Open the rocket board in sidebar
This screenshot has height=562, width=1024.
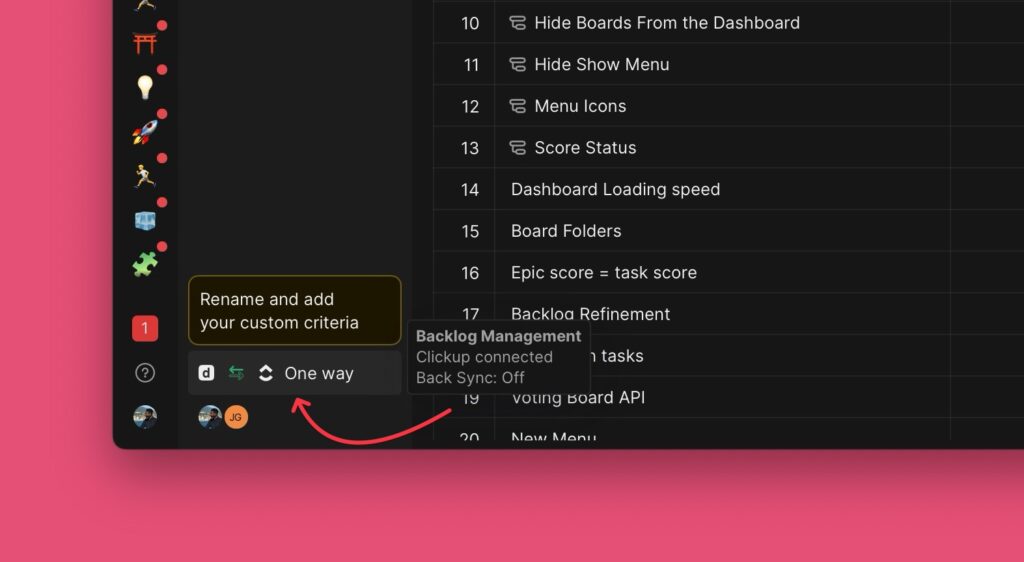(x=145, y=132)
